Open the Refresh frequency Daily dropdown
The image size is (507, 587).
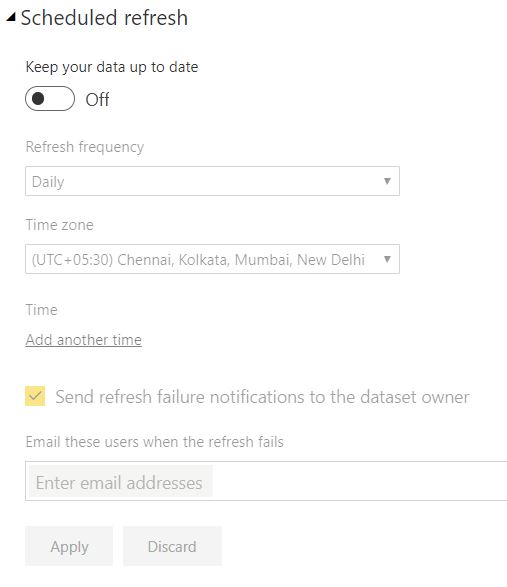tap(212, 181)
